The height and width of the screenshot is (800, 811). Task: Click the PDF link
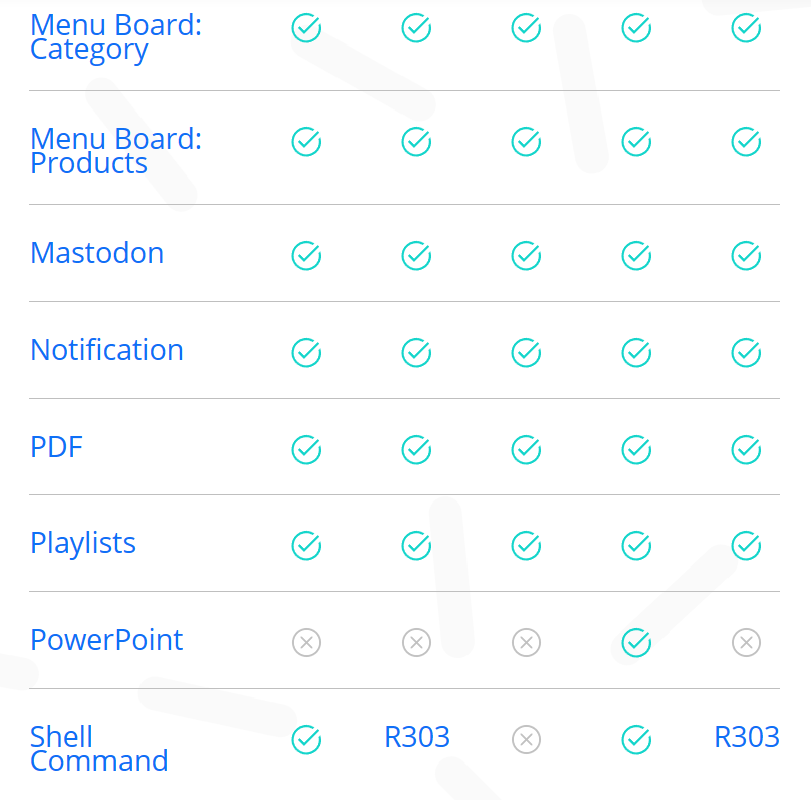point(56,447)
